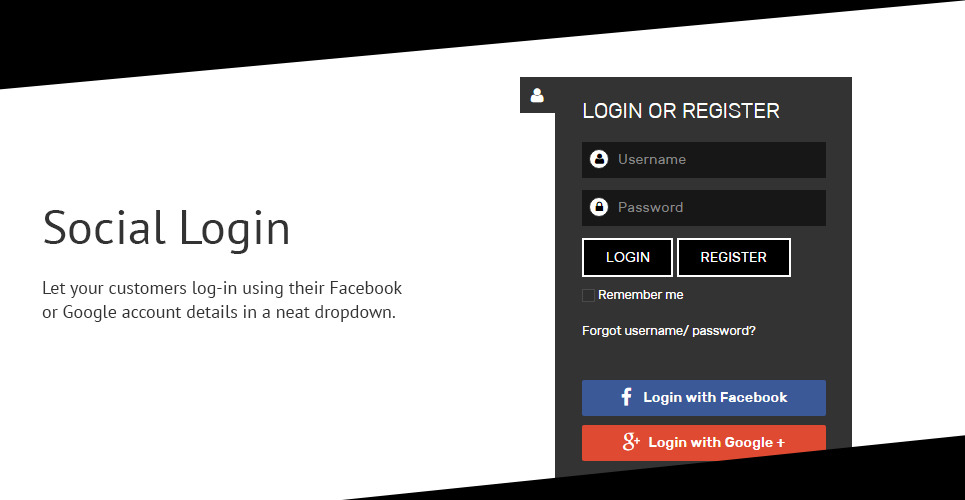Click the 'Social Login' headline text
The height and width of the screenshot is (500, 965).
coord(166,228)
